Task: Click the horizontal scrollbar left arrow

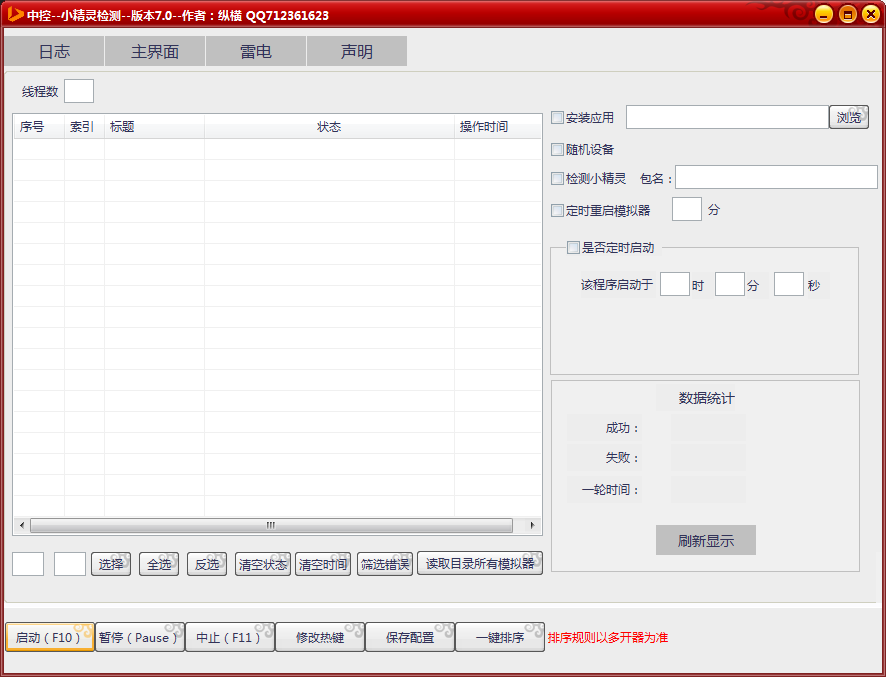Action: click(22, 526)
